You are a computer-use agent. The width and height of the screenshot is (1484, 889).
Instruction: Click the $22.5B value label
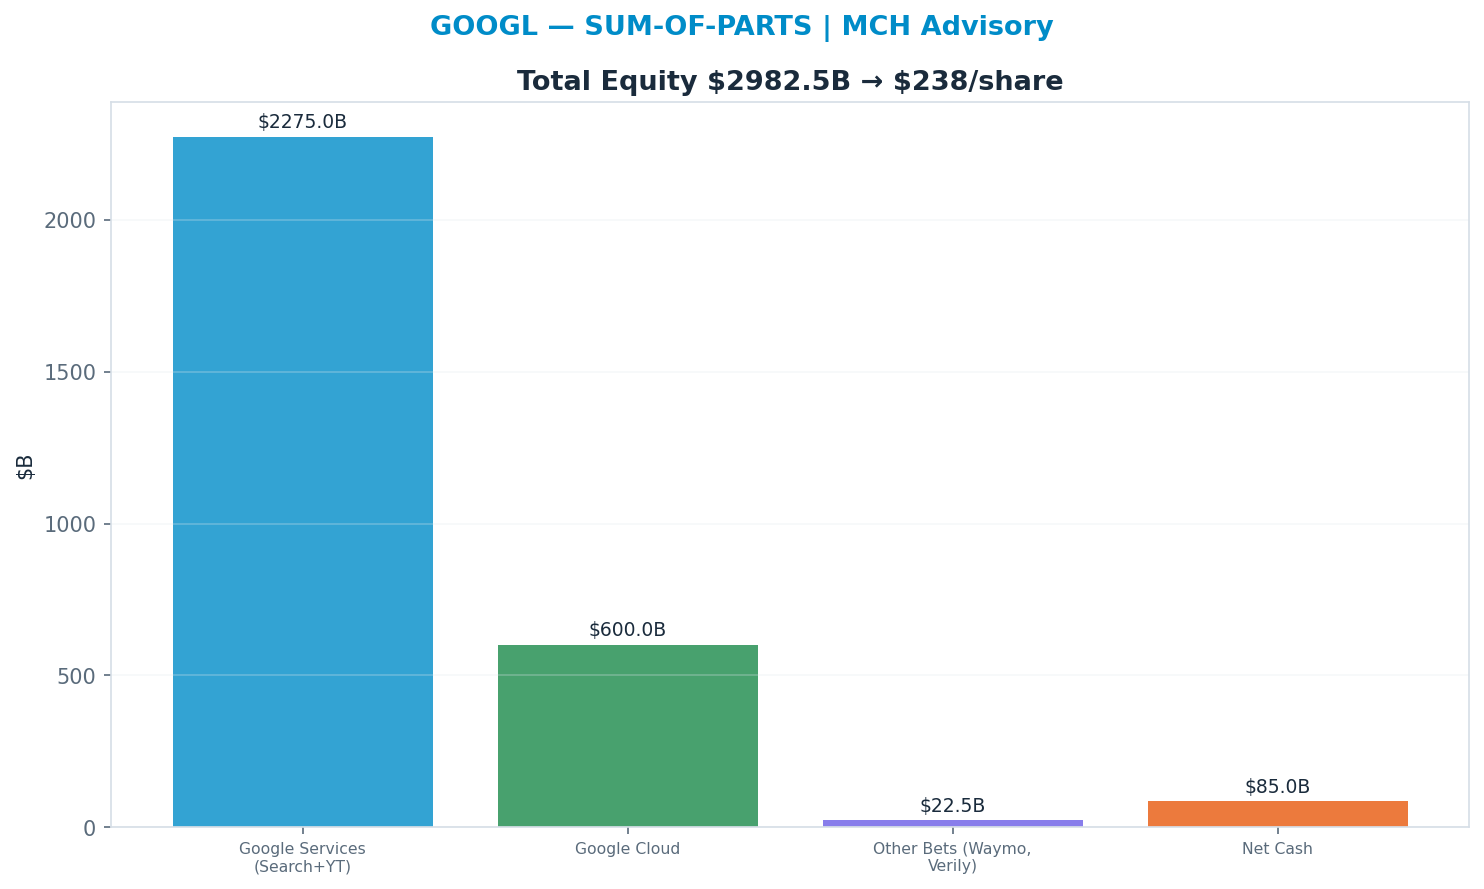tap(952, 806)
